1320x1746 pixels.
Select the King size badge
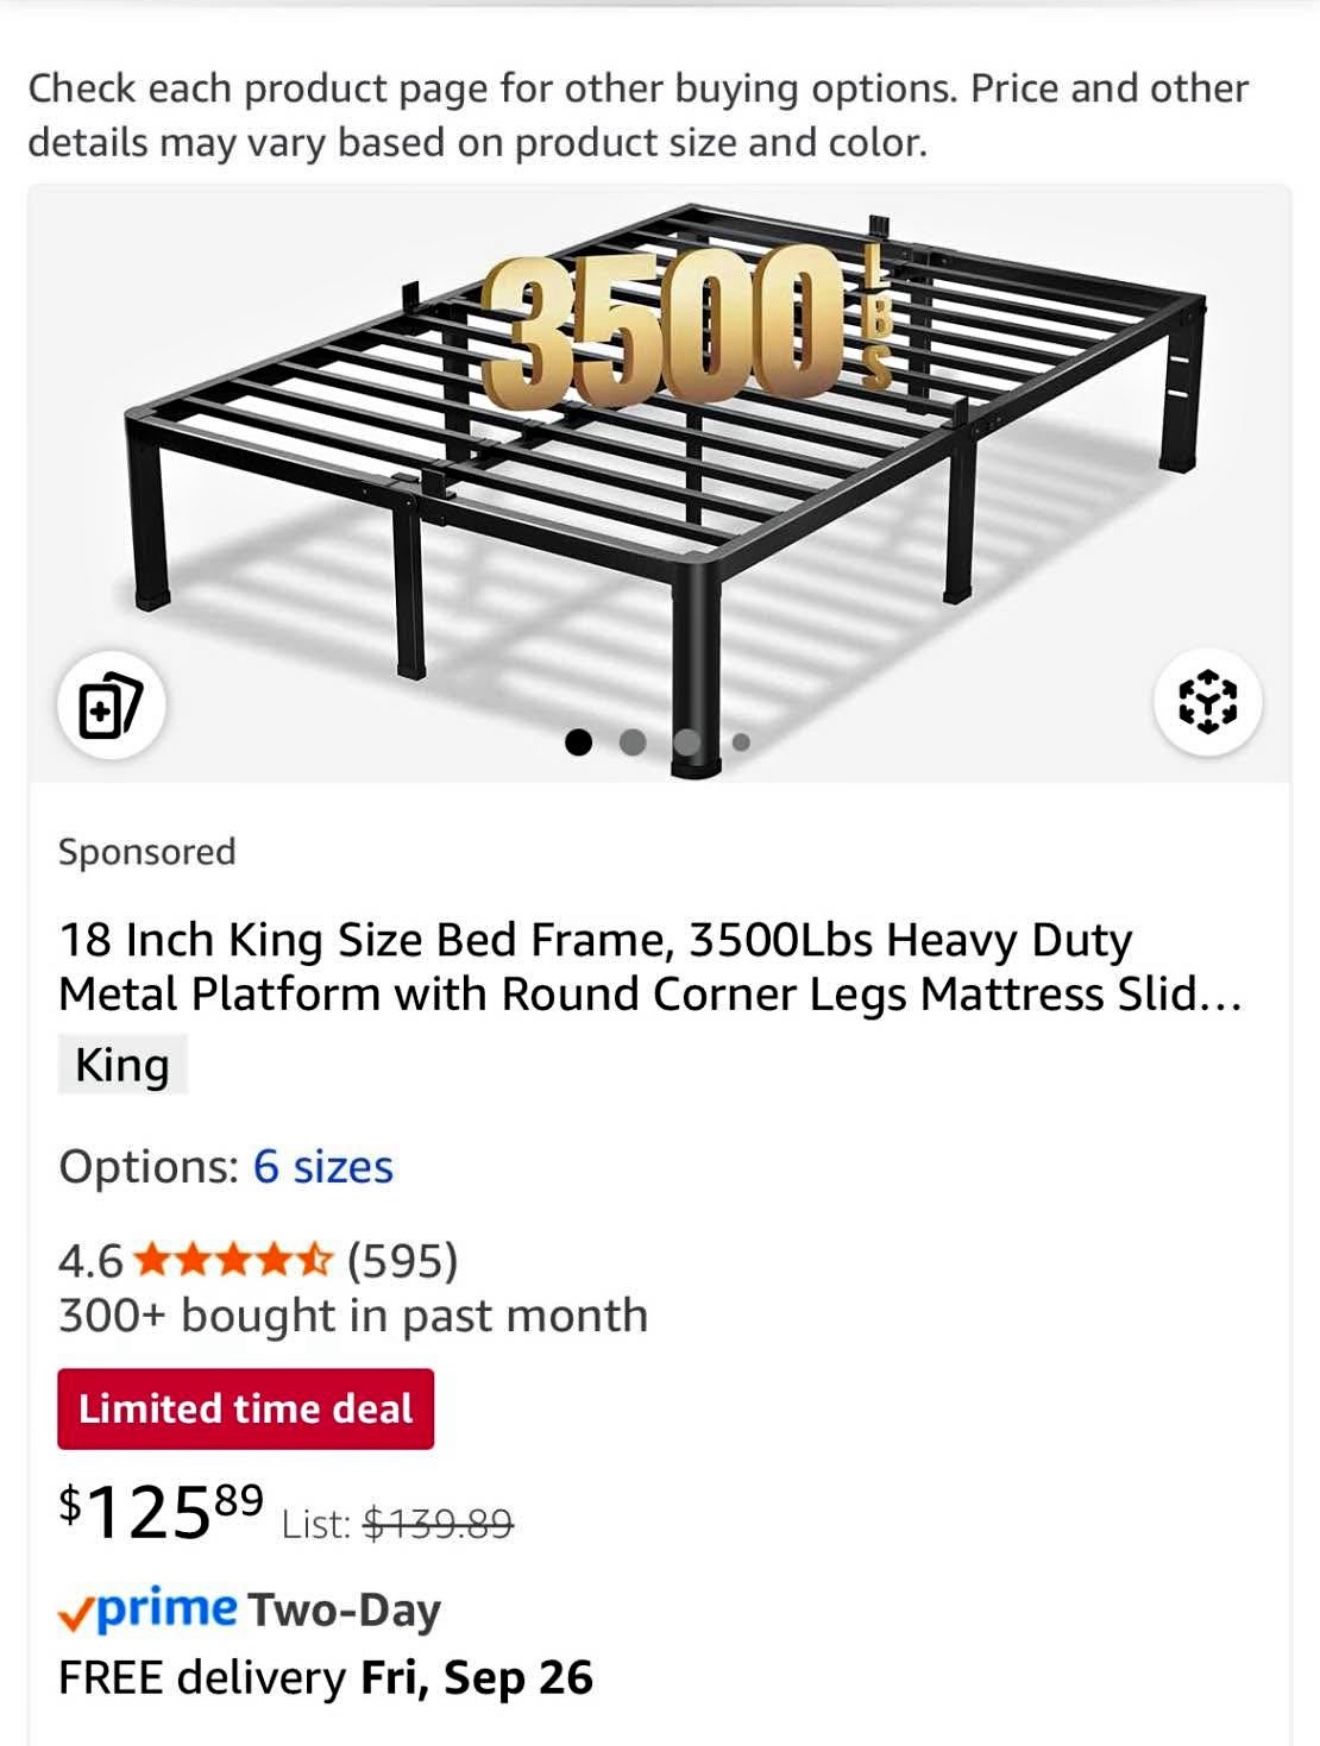coord(122,1065)
